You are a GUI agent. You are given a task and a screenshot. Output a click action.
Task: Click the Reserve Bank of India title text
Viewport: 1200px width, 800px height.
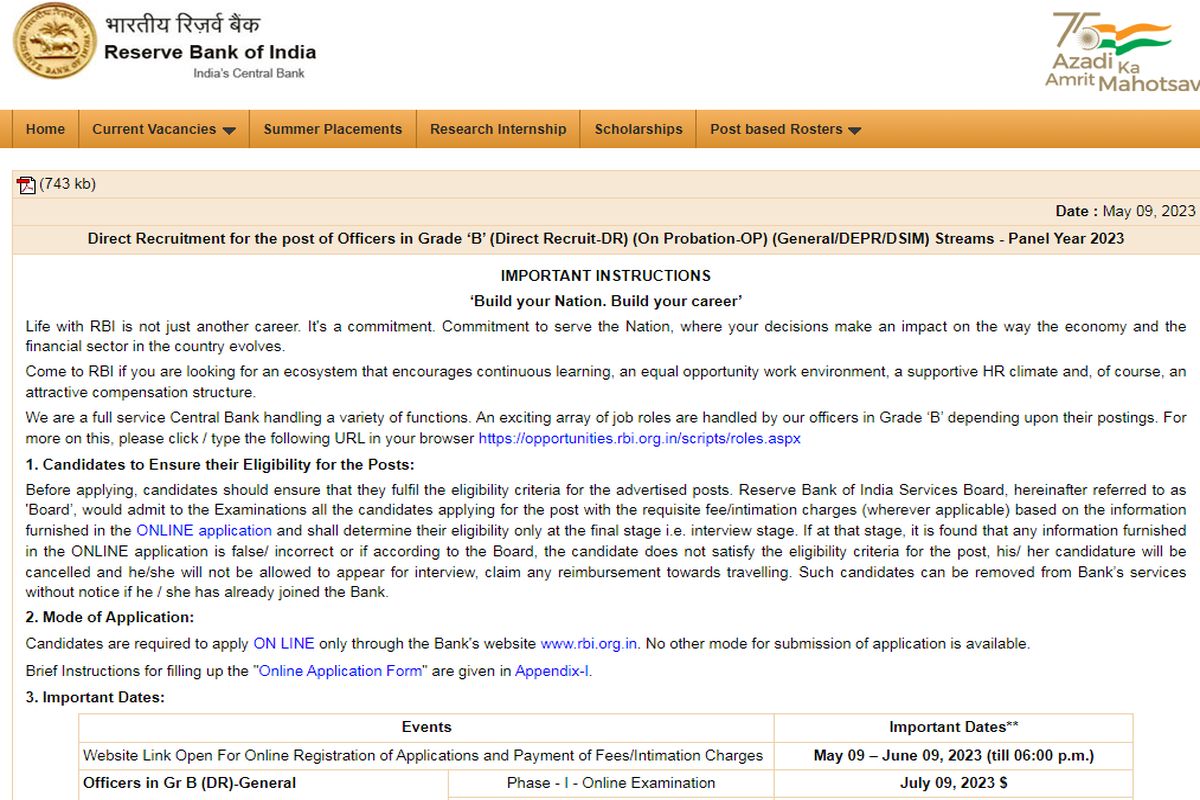click(210, 52)
